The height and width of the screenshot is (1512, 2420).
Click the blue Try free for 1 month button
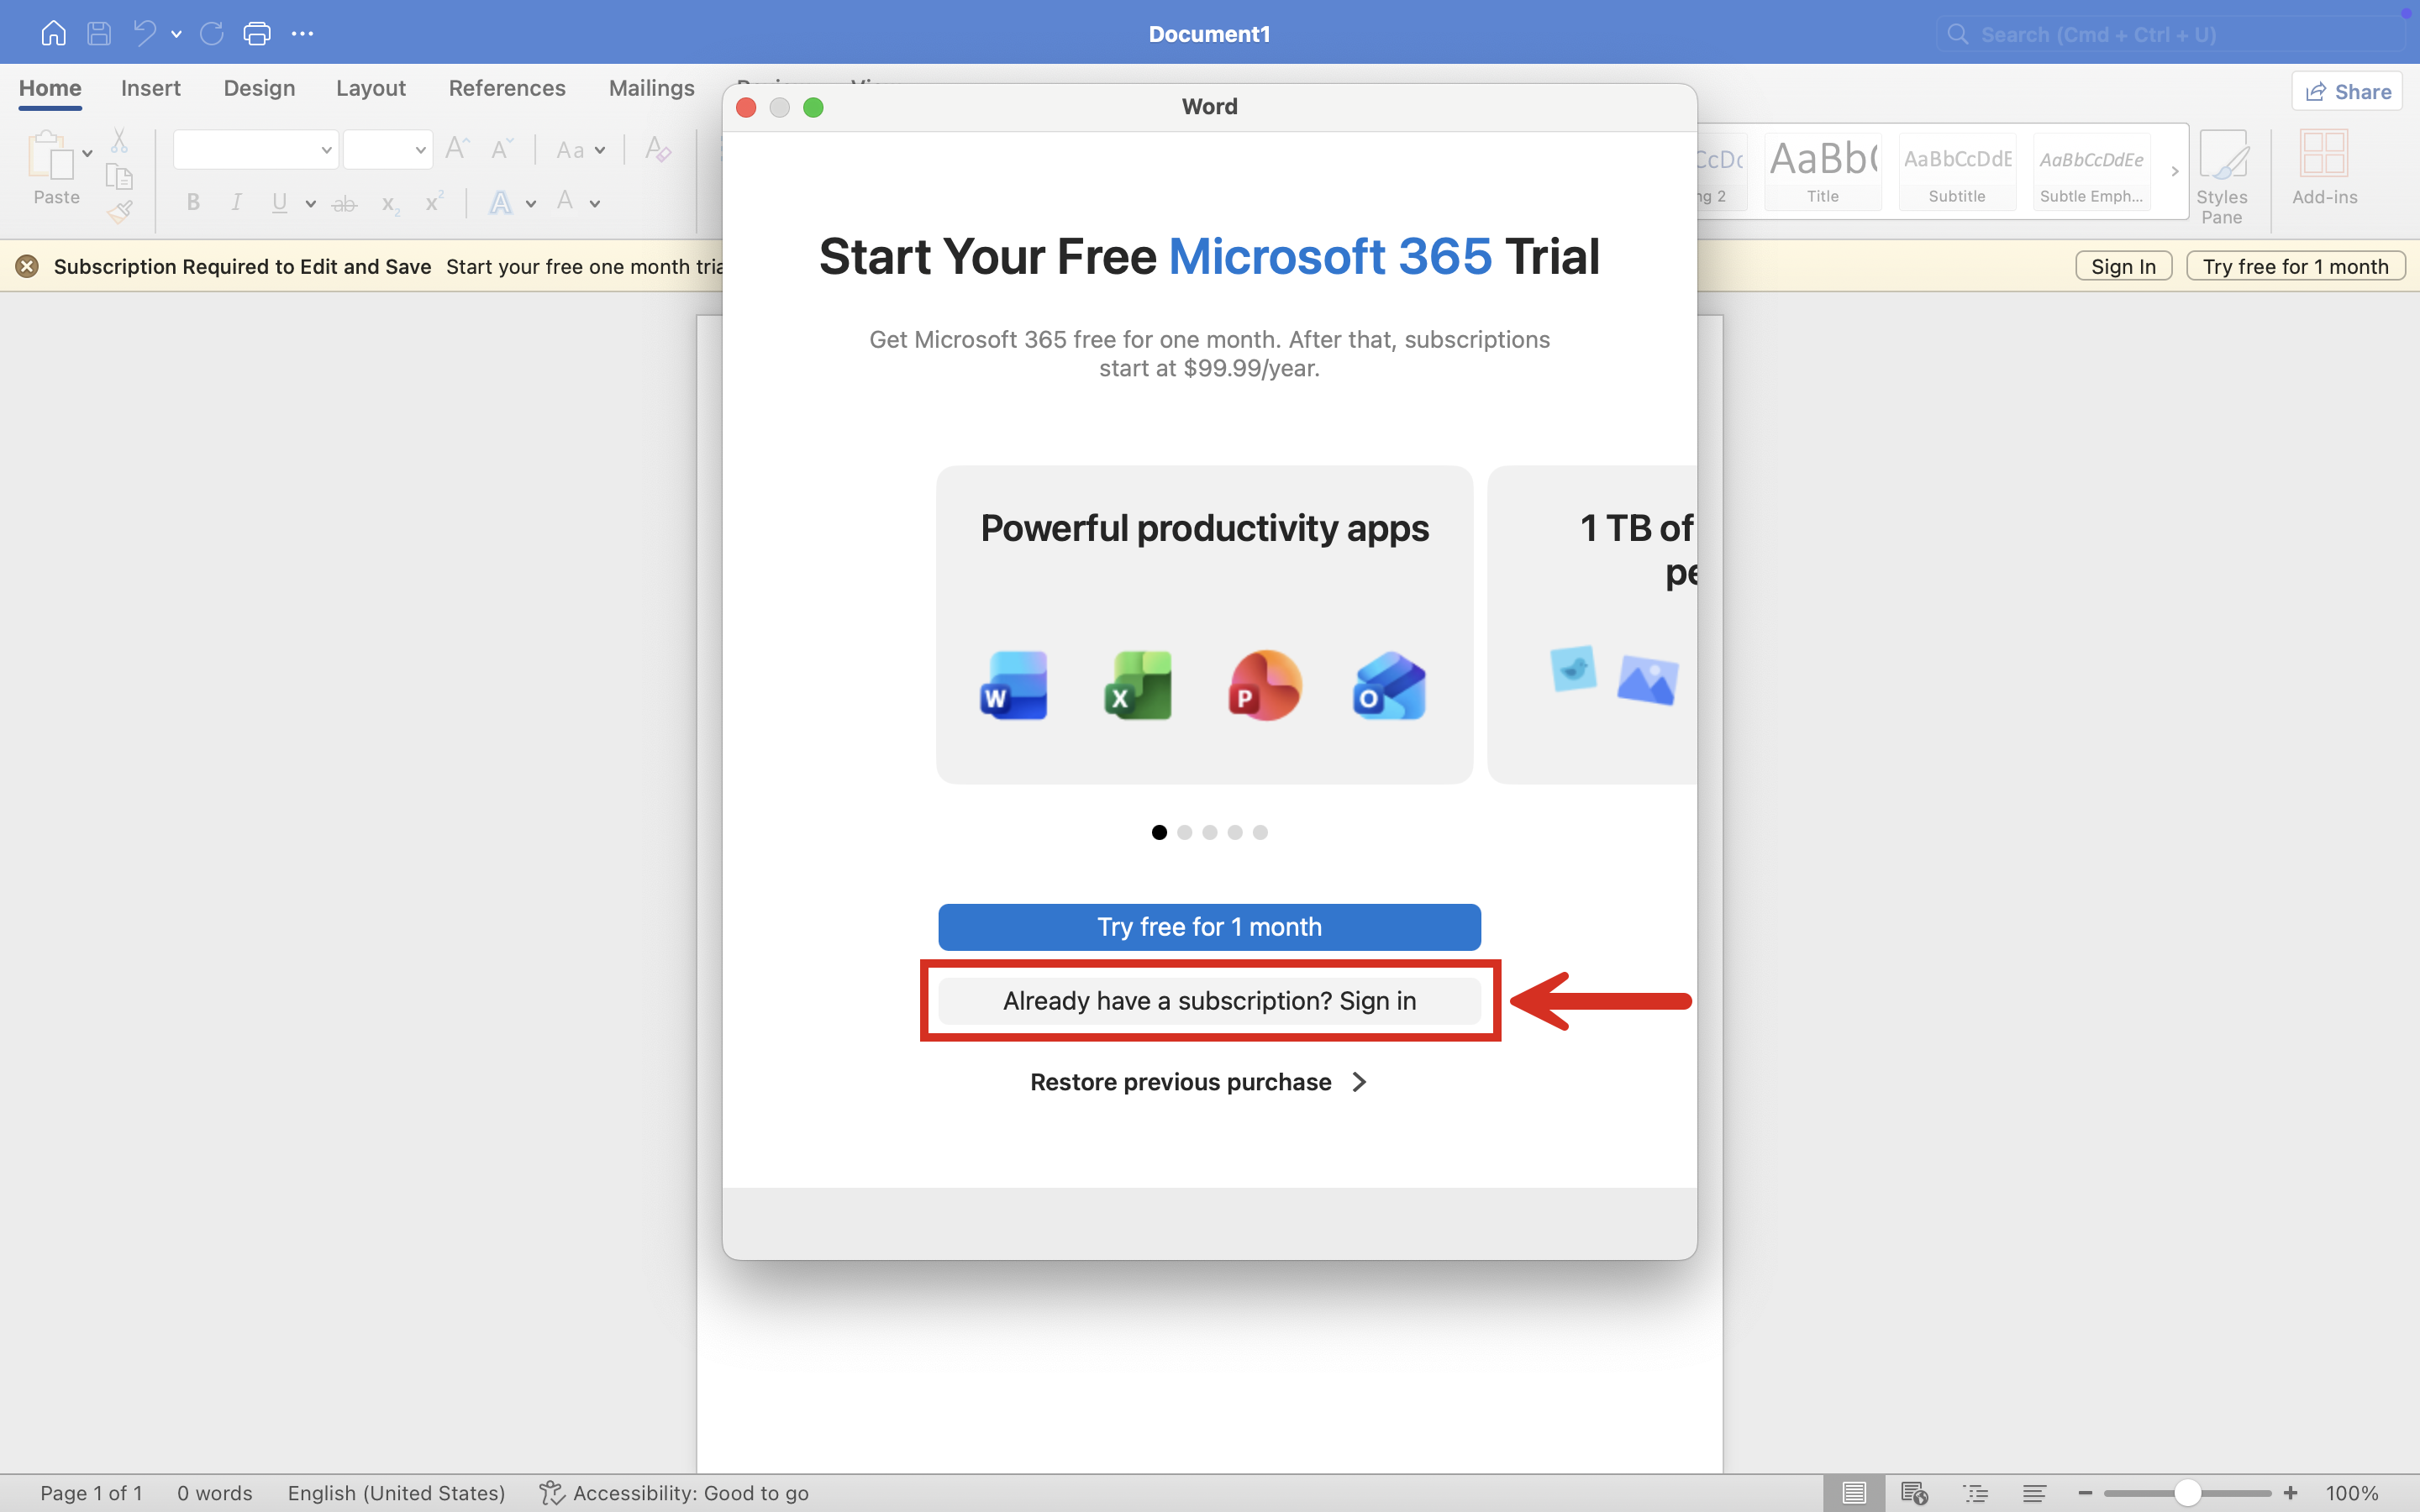click(x=1209, y=927)
